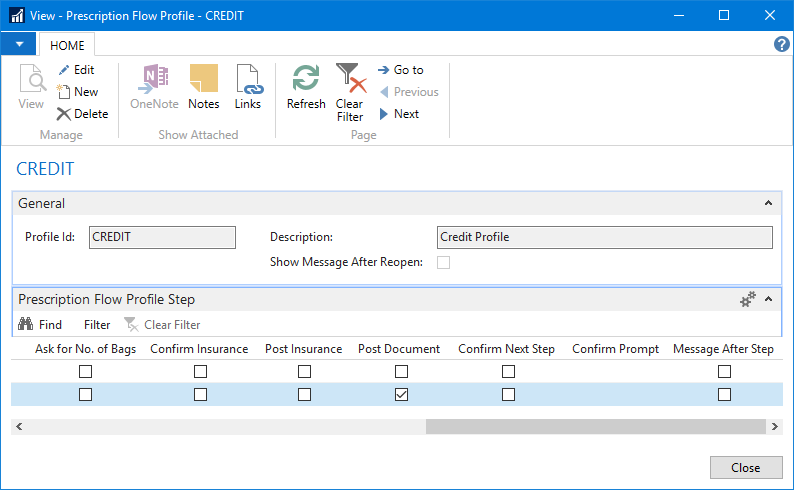794x490 pixels.
Task: Uncheck Post Document in selected row
Action: click(401, 395)
